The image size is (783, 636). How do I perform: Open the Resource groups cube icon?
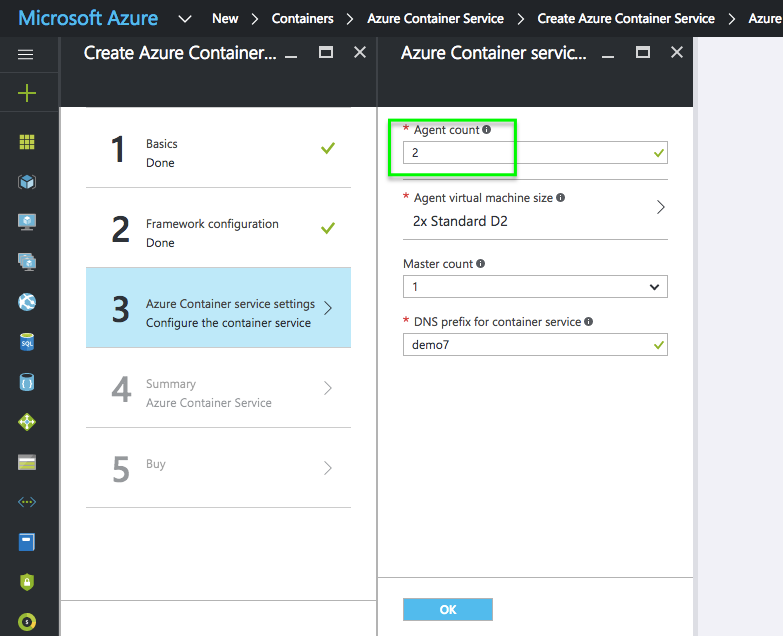27,182
